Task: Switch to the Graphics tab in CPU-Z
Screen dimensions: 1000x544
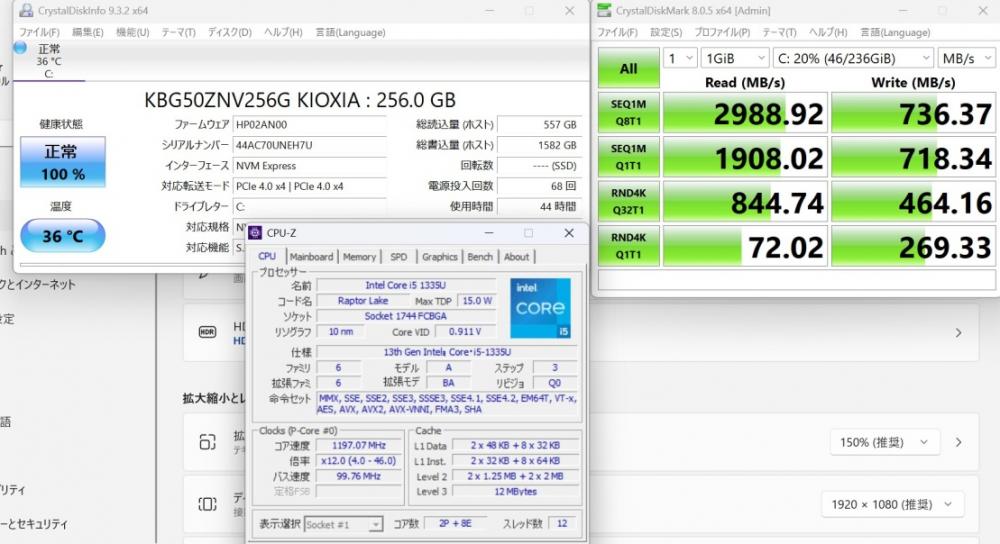Action: pyautogui.click(x=439, y=256)
